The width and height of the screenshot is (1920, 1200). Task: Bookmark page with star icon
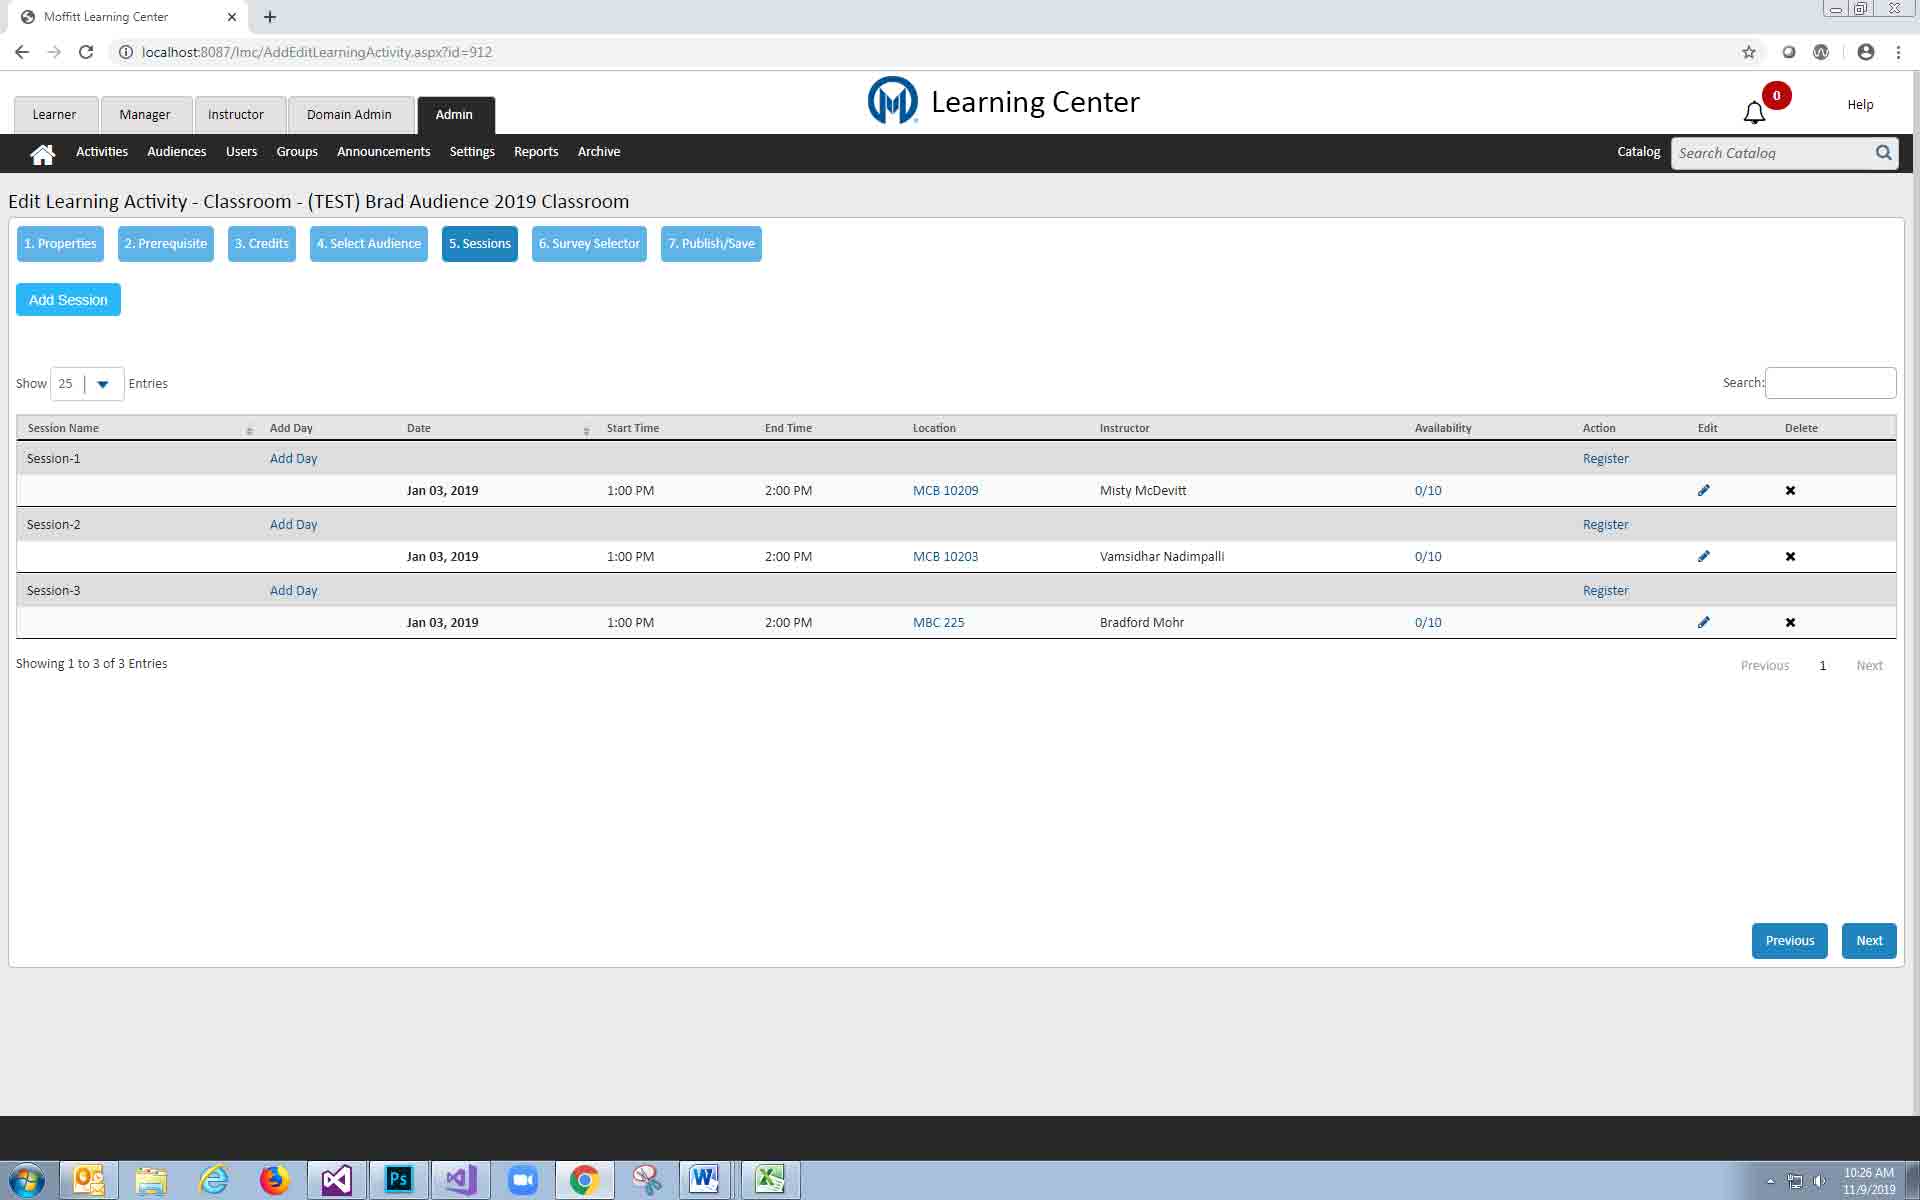point(1748,52)
